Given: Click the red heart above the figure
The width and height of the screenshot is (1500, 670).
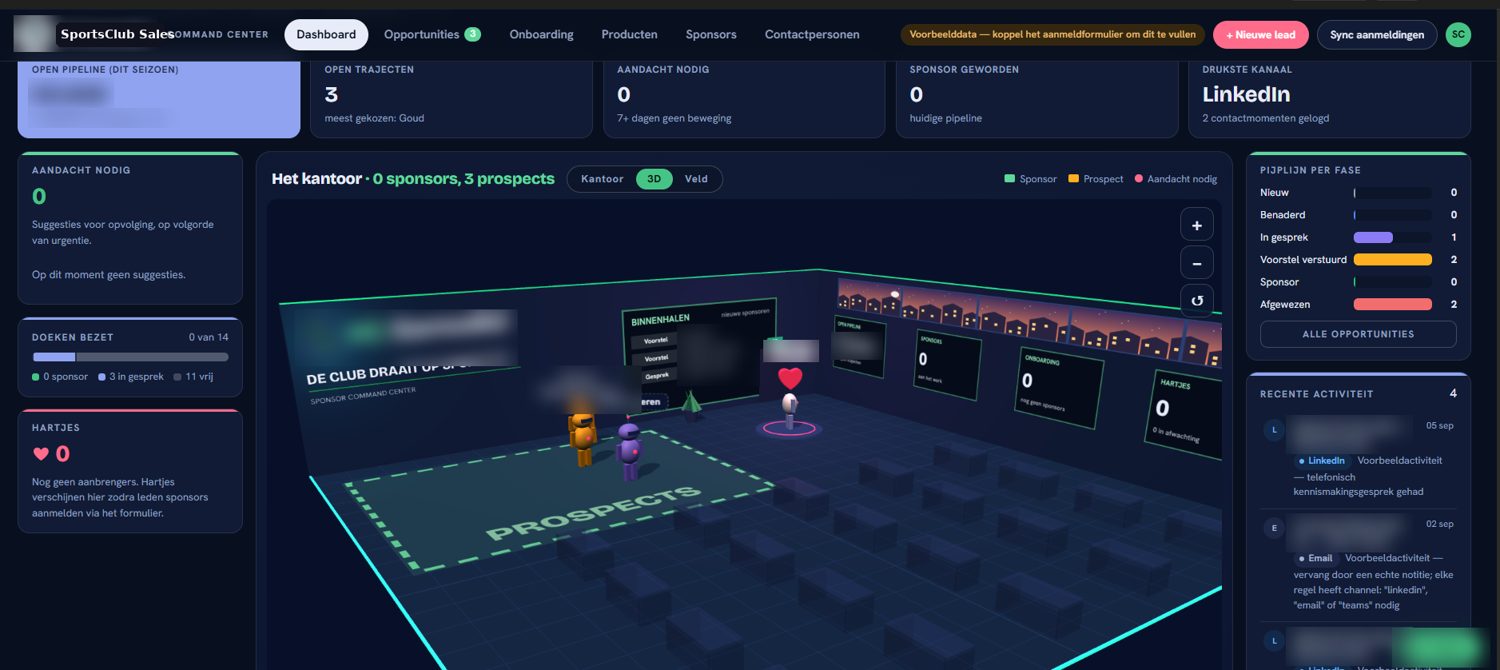Looking at the screenshot, I should click(790, 379).
